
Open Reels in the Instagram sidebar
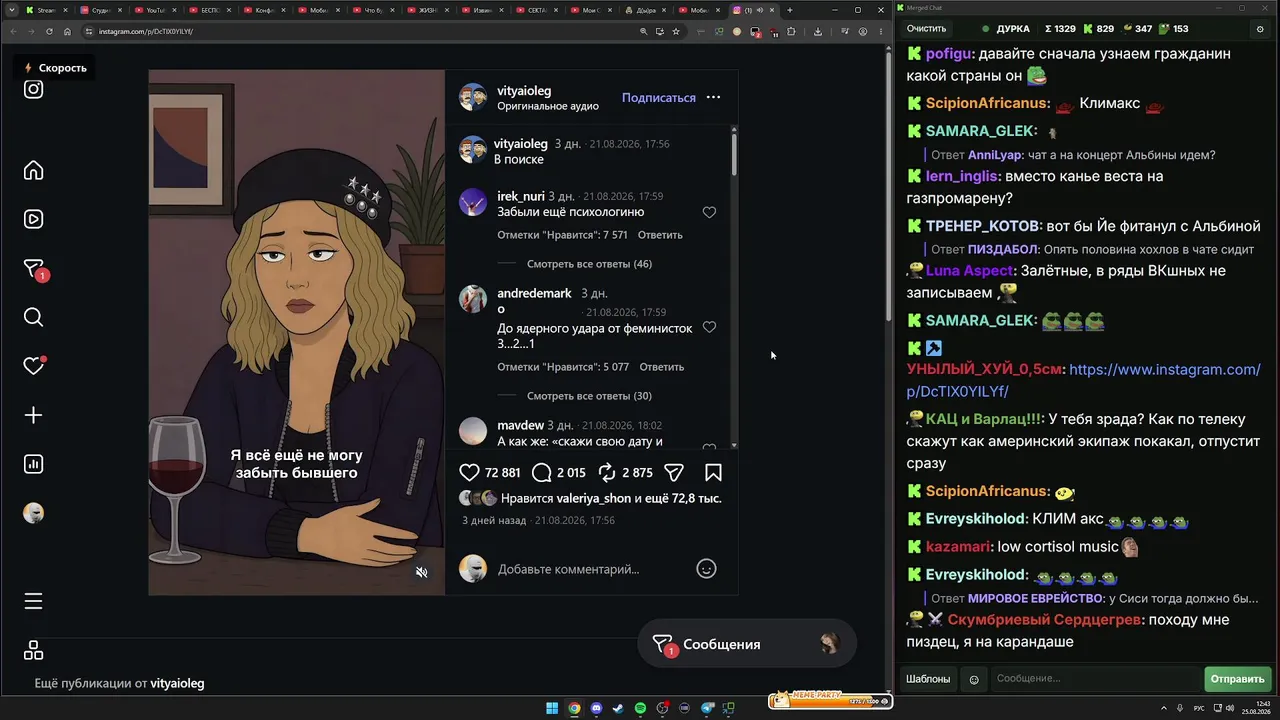coord(33,219)
